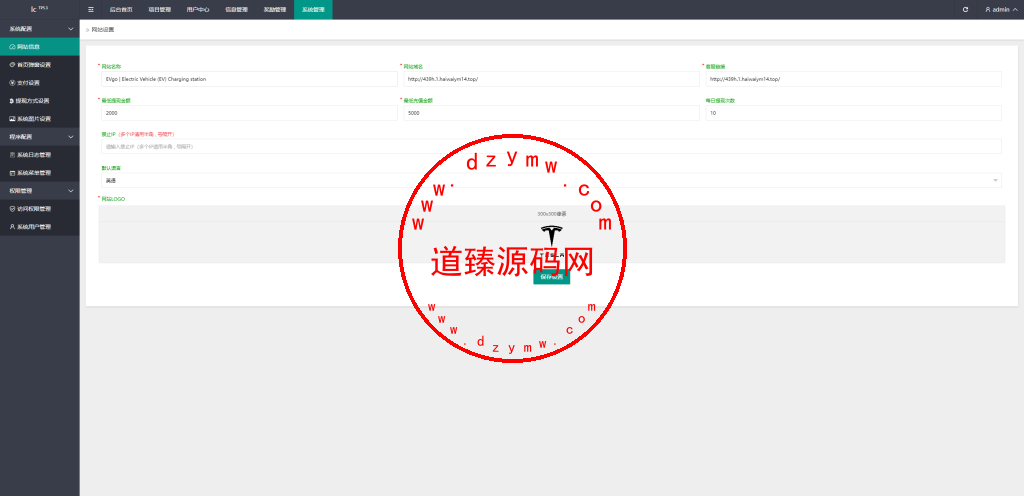Viewport: 1024px width, 496px height.
Task: Collapse the 系统配置 sidebar group
Action: click(40, 29)
